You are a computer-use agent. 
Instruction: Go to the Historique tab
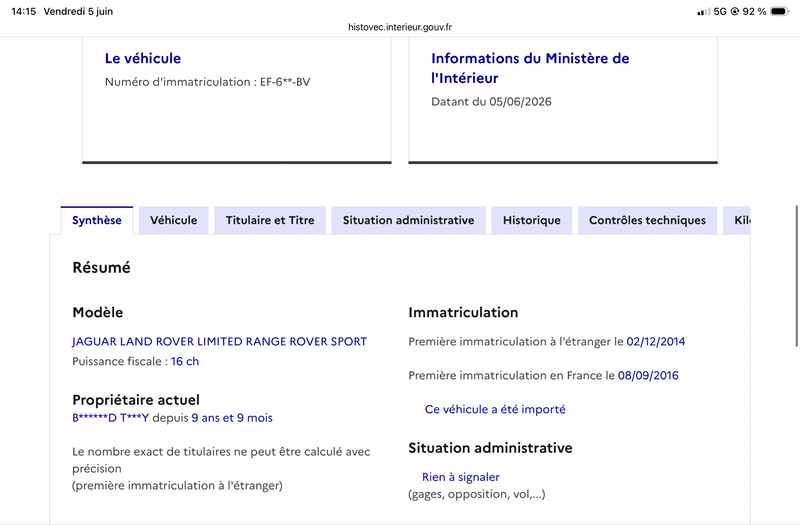tap(532, 220)
